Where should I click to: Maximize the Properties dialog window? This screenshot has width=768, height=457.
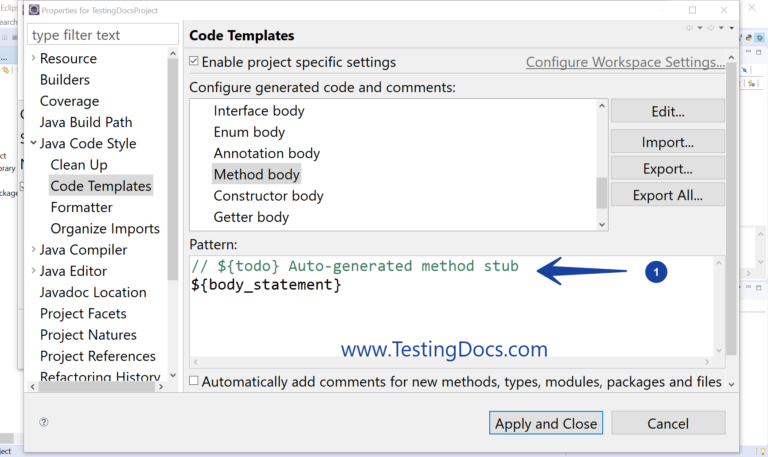point(692,10)
